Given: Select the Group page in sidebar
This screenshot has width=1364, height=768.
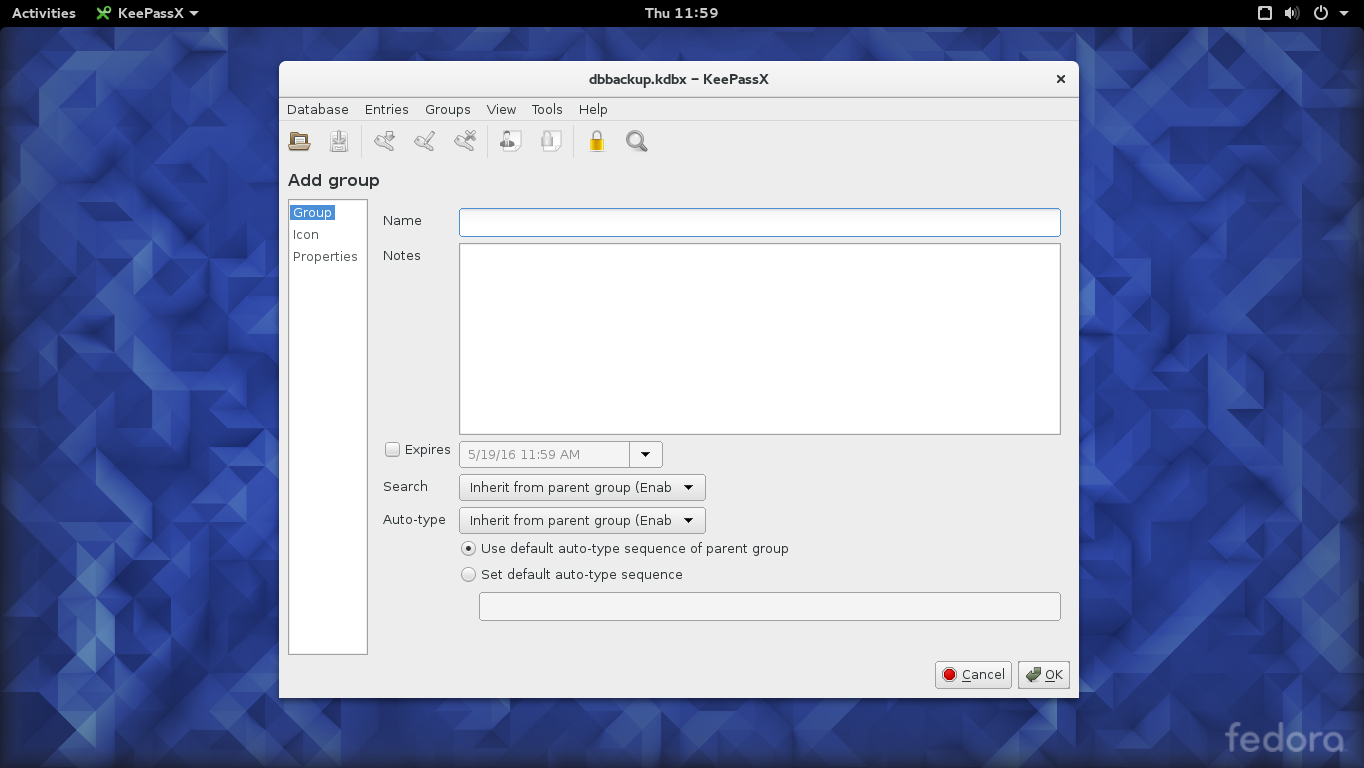Looking at the screenshot, I should tap(313, 212).
